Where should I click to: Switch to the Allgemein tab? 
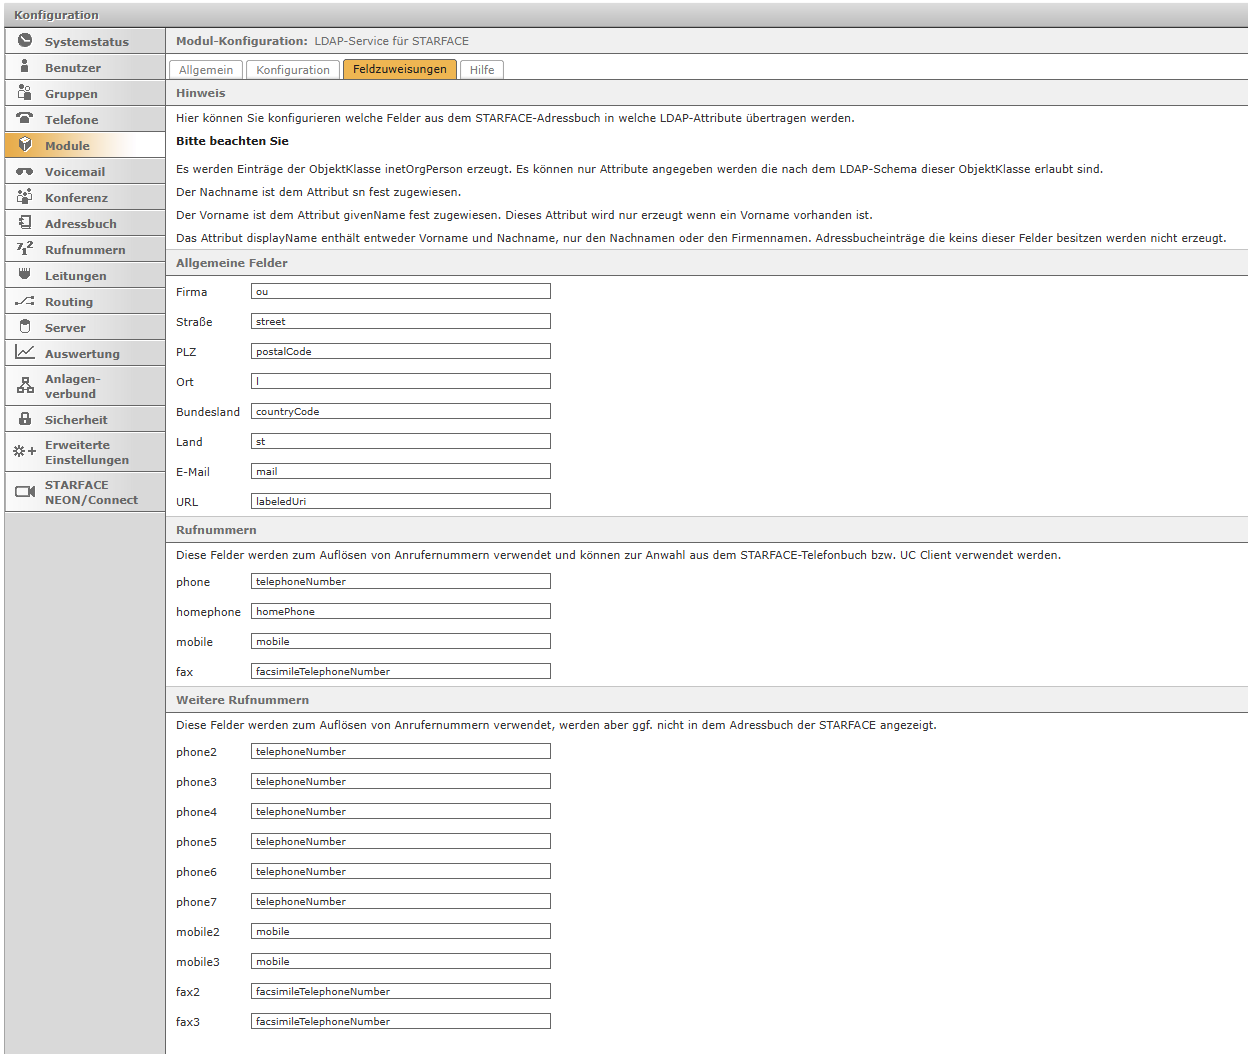206,70
